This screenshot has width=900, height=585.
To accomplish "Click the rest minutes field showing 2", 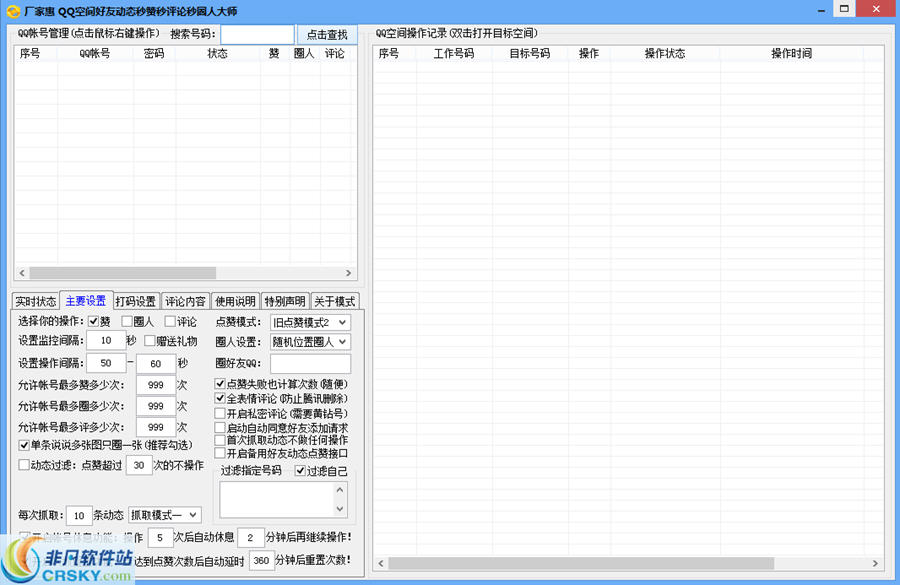I will click(x=250, y=537).
